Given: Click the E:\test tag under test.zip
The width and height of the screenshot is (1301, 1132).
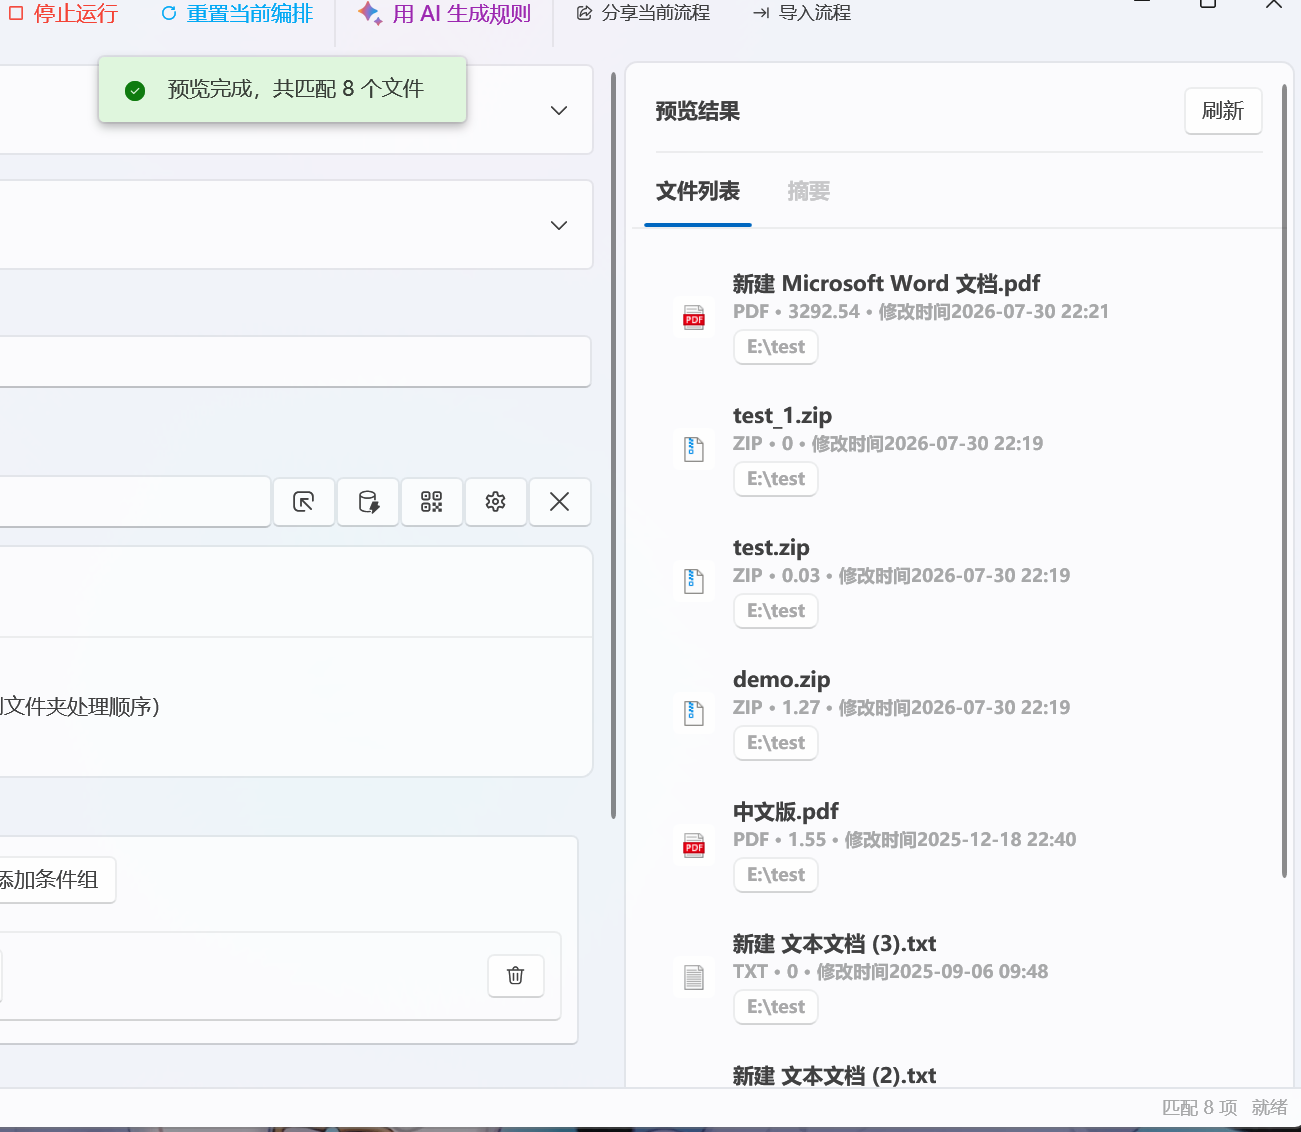Looking at the screenshot, I should click(776, 611).
